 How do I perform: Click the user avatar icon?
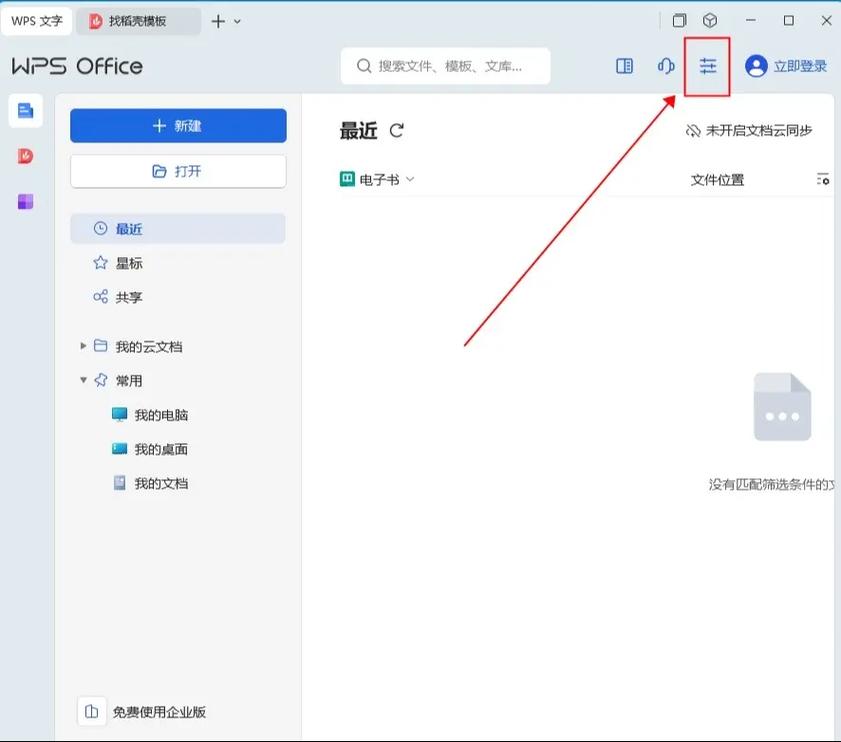click(756, 66)
